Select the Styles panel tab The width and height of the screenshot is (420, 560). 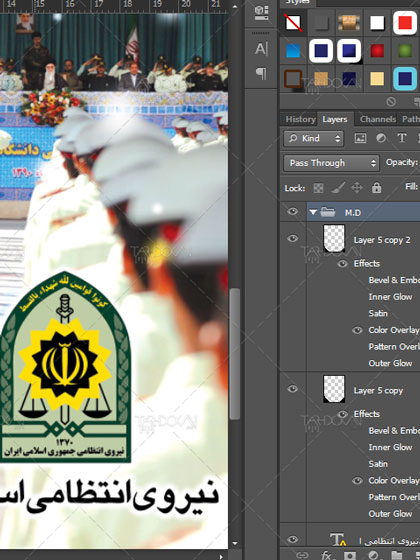[298, 2]
